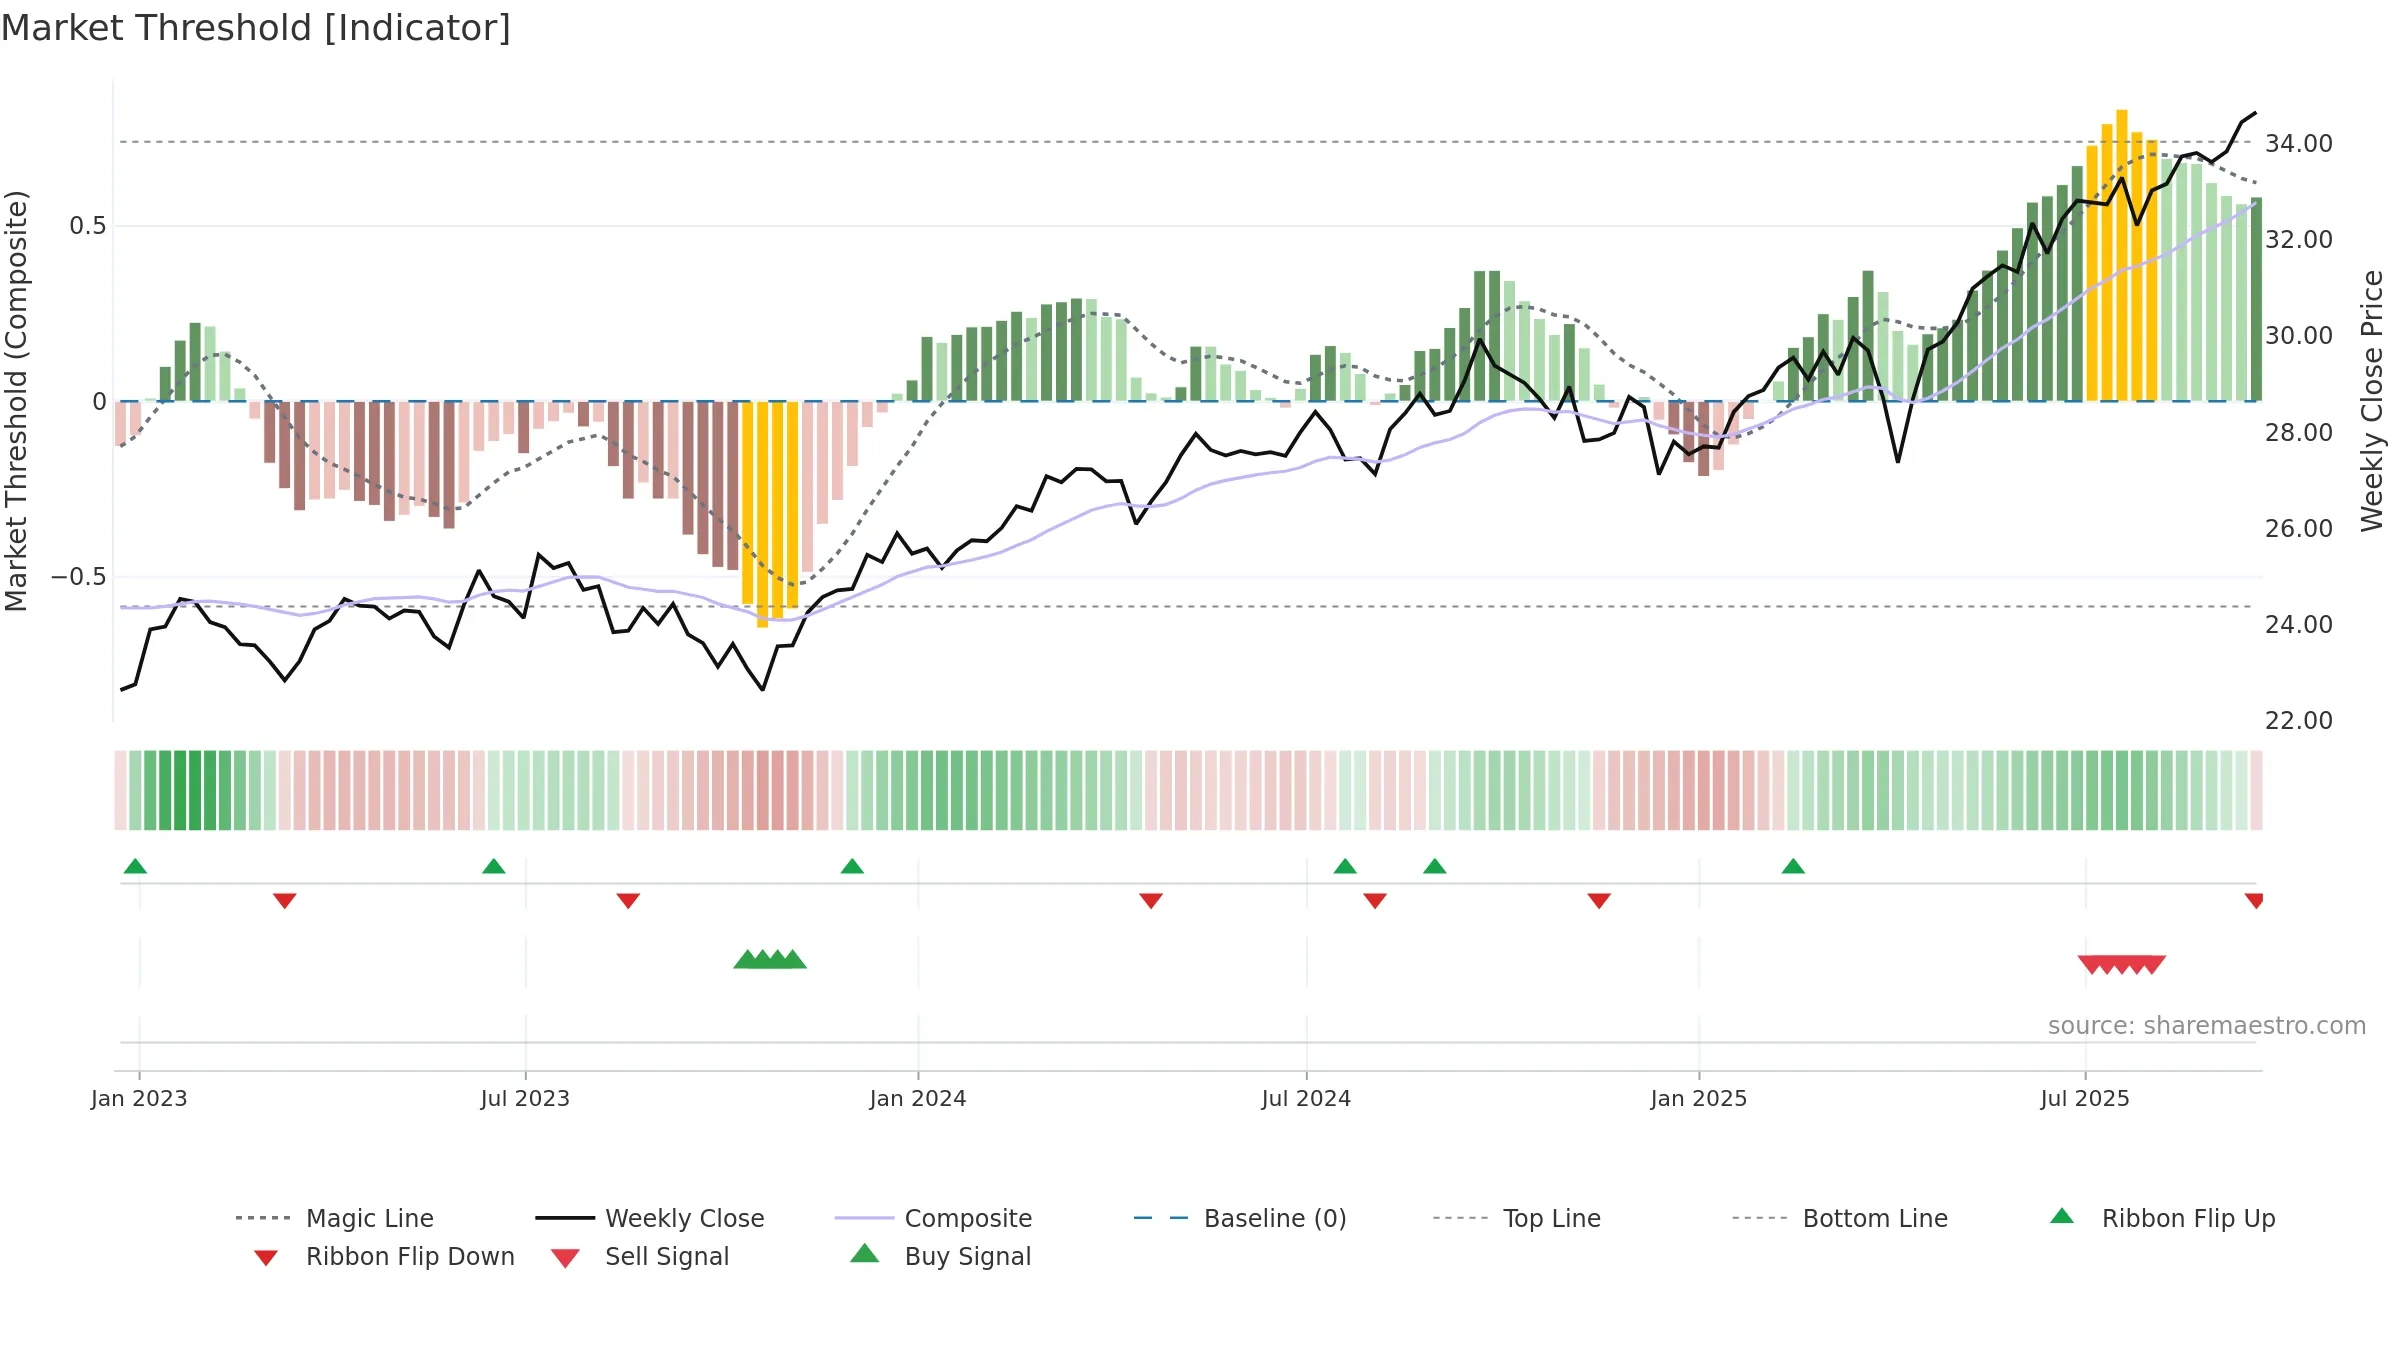The width and height of the screenshot is (2400, 1350).
Task: Click the last ribbon flip down marker at chart end
Action: (x=2254, y=901)
